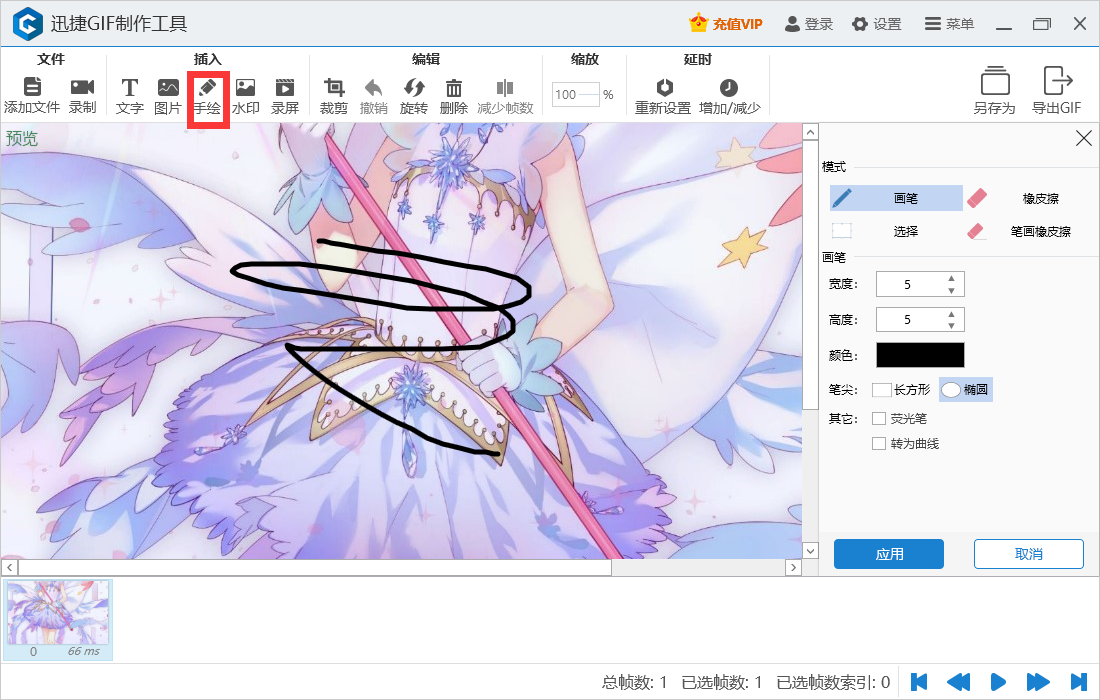Add a watermark with 水印
This screenshot has width=1100, height=700.
point(246,96)
